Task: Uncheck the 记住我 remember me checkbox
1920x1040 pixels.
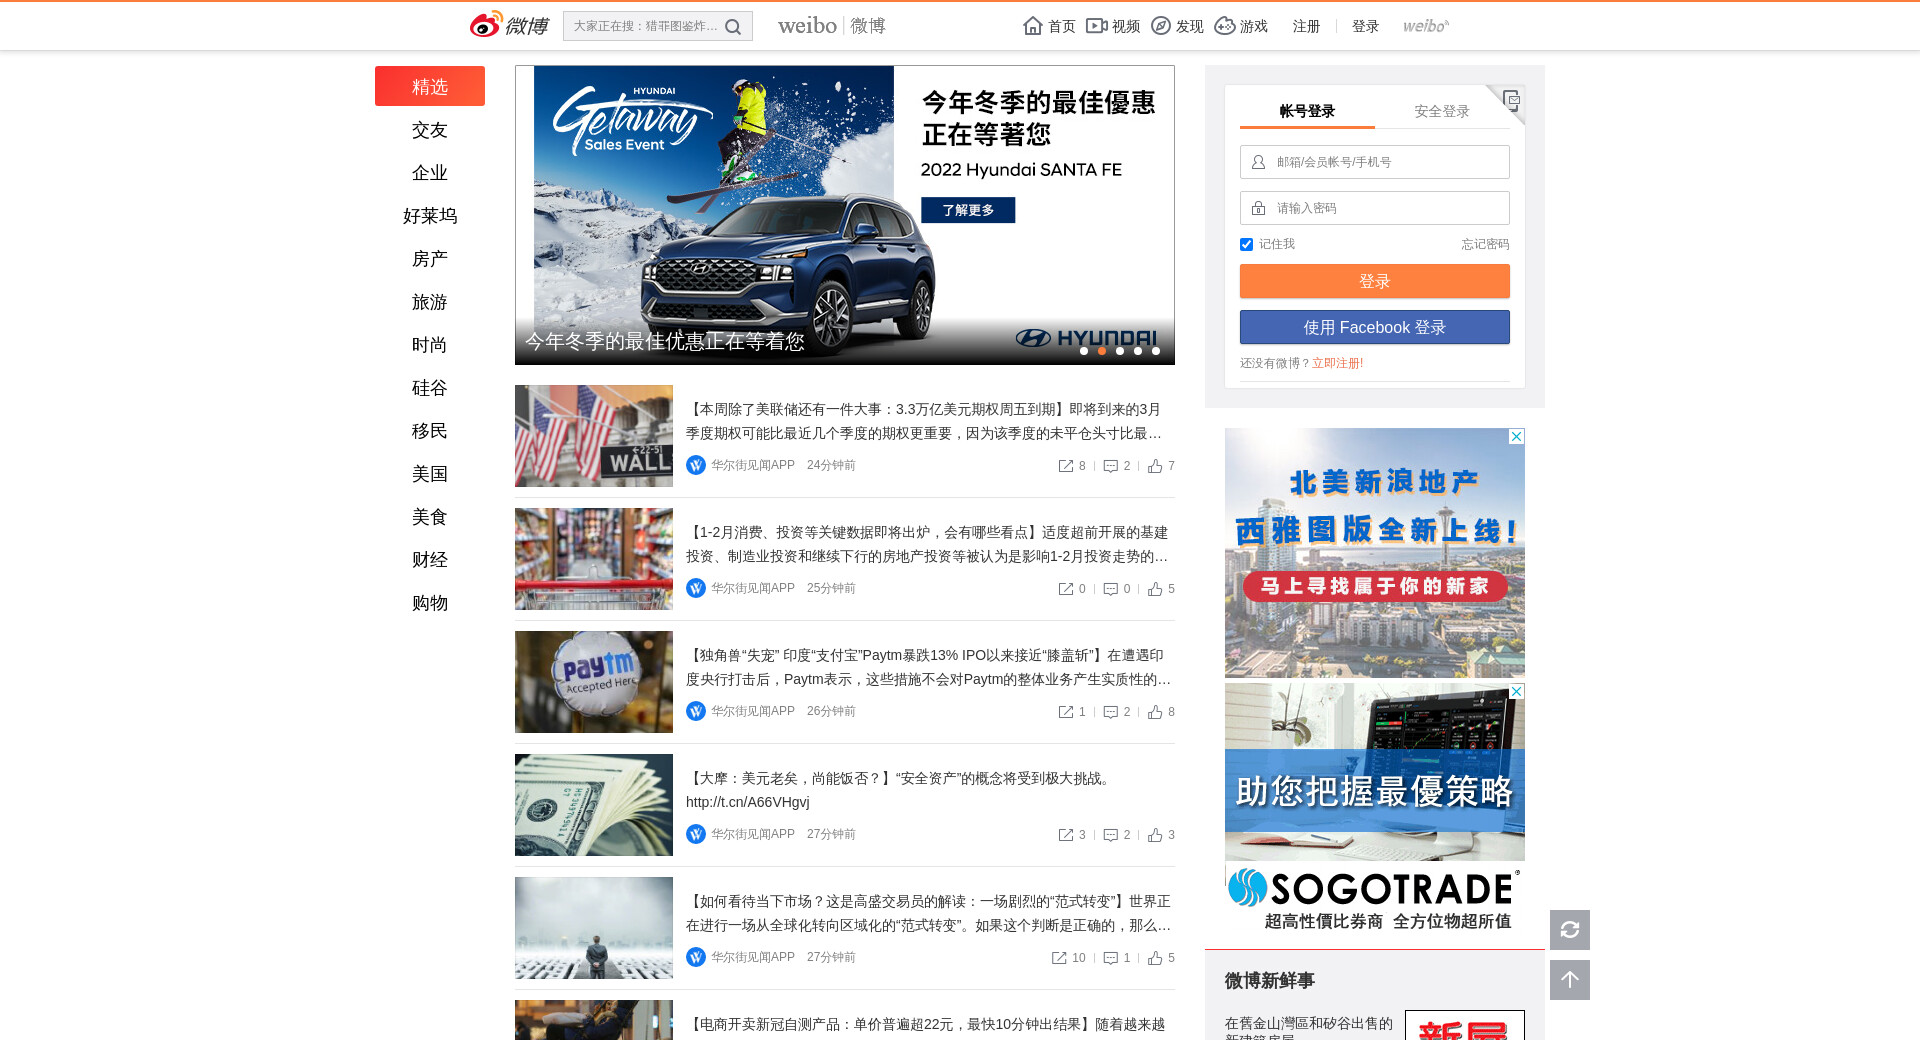Action: 1246,245
